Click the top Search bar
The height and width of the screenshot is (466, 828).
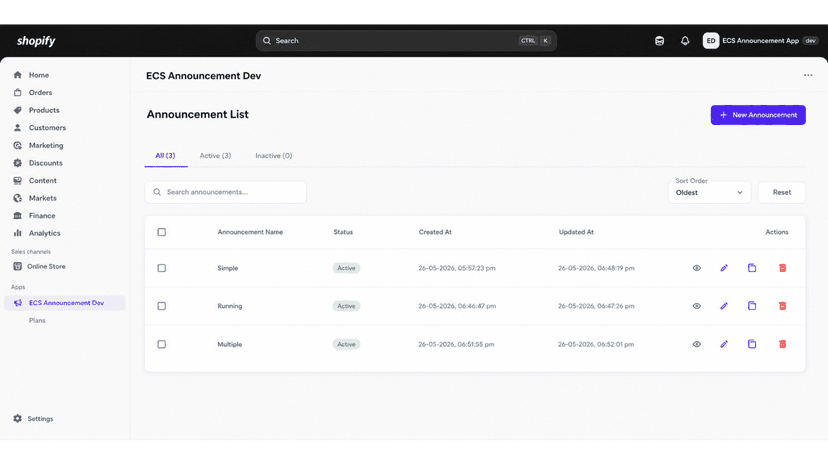point(406,41)
